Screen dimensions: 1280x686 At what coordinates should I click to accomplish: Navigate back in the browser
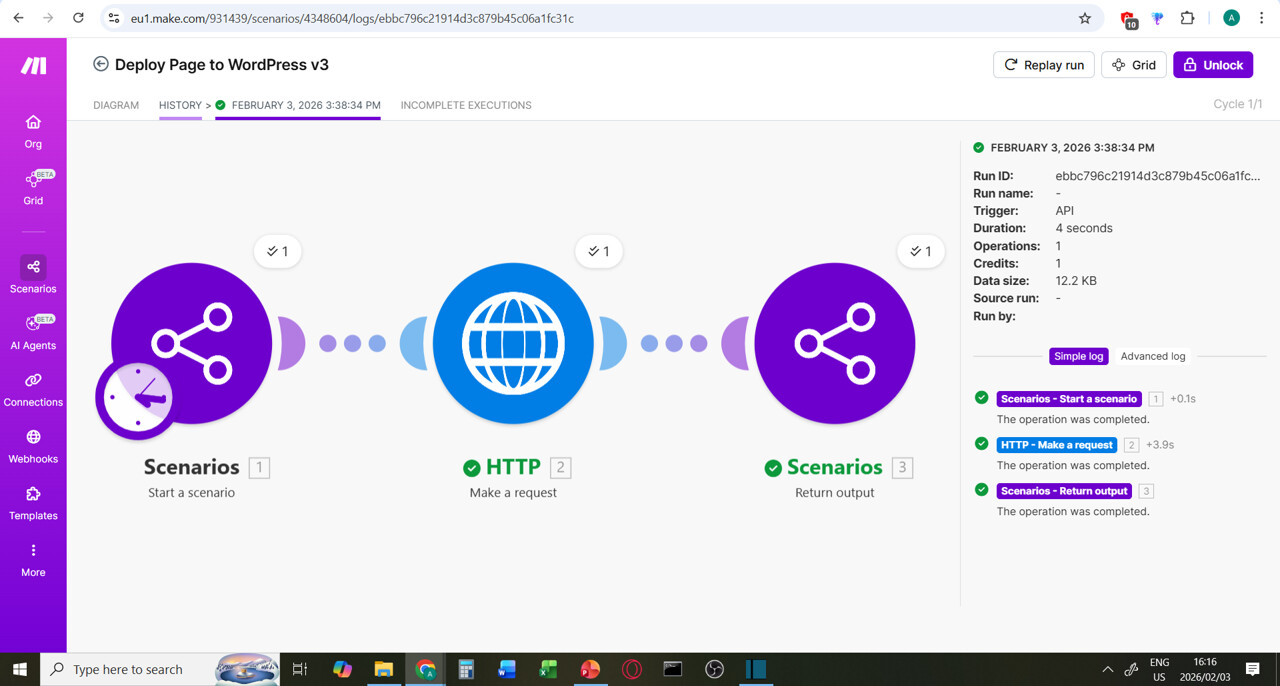coord(18,18)
